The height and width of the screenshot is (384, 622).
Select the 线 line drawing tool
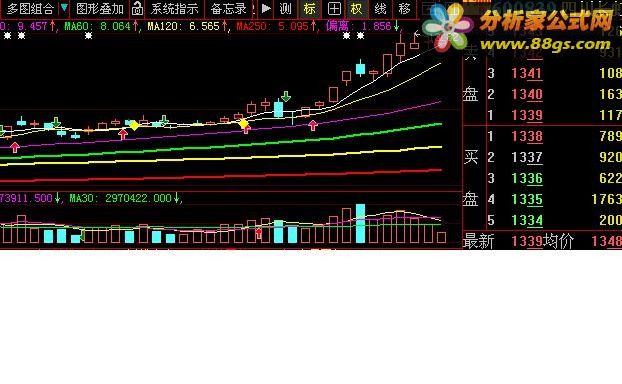[380, 9]
